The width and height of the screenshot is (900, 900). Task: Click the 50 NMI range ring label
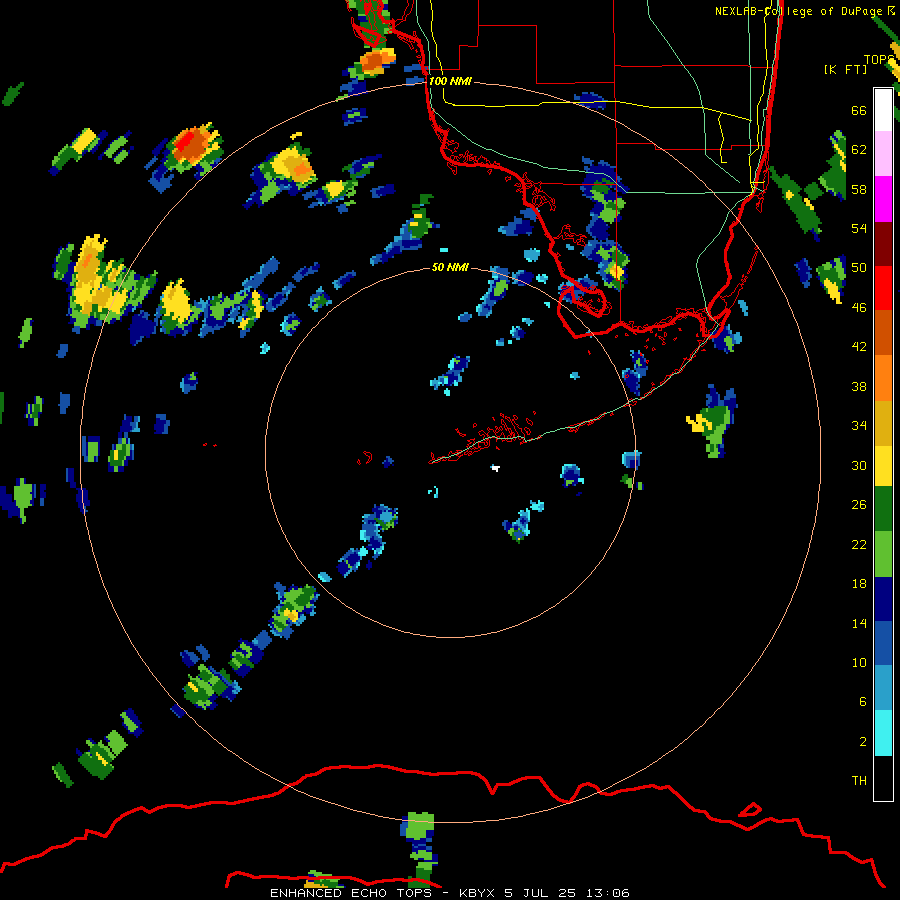pos(450,267)
